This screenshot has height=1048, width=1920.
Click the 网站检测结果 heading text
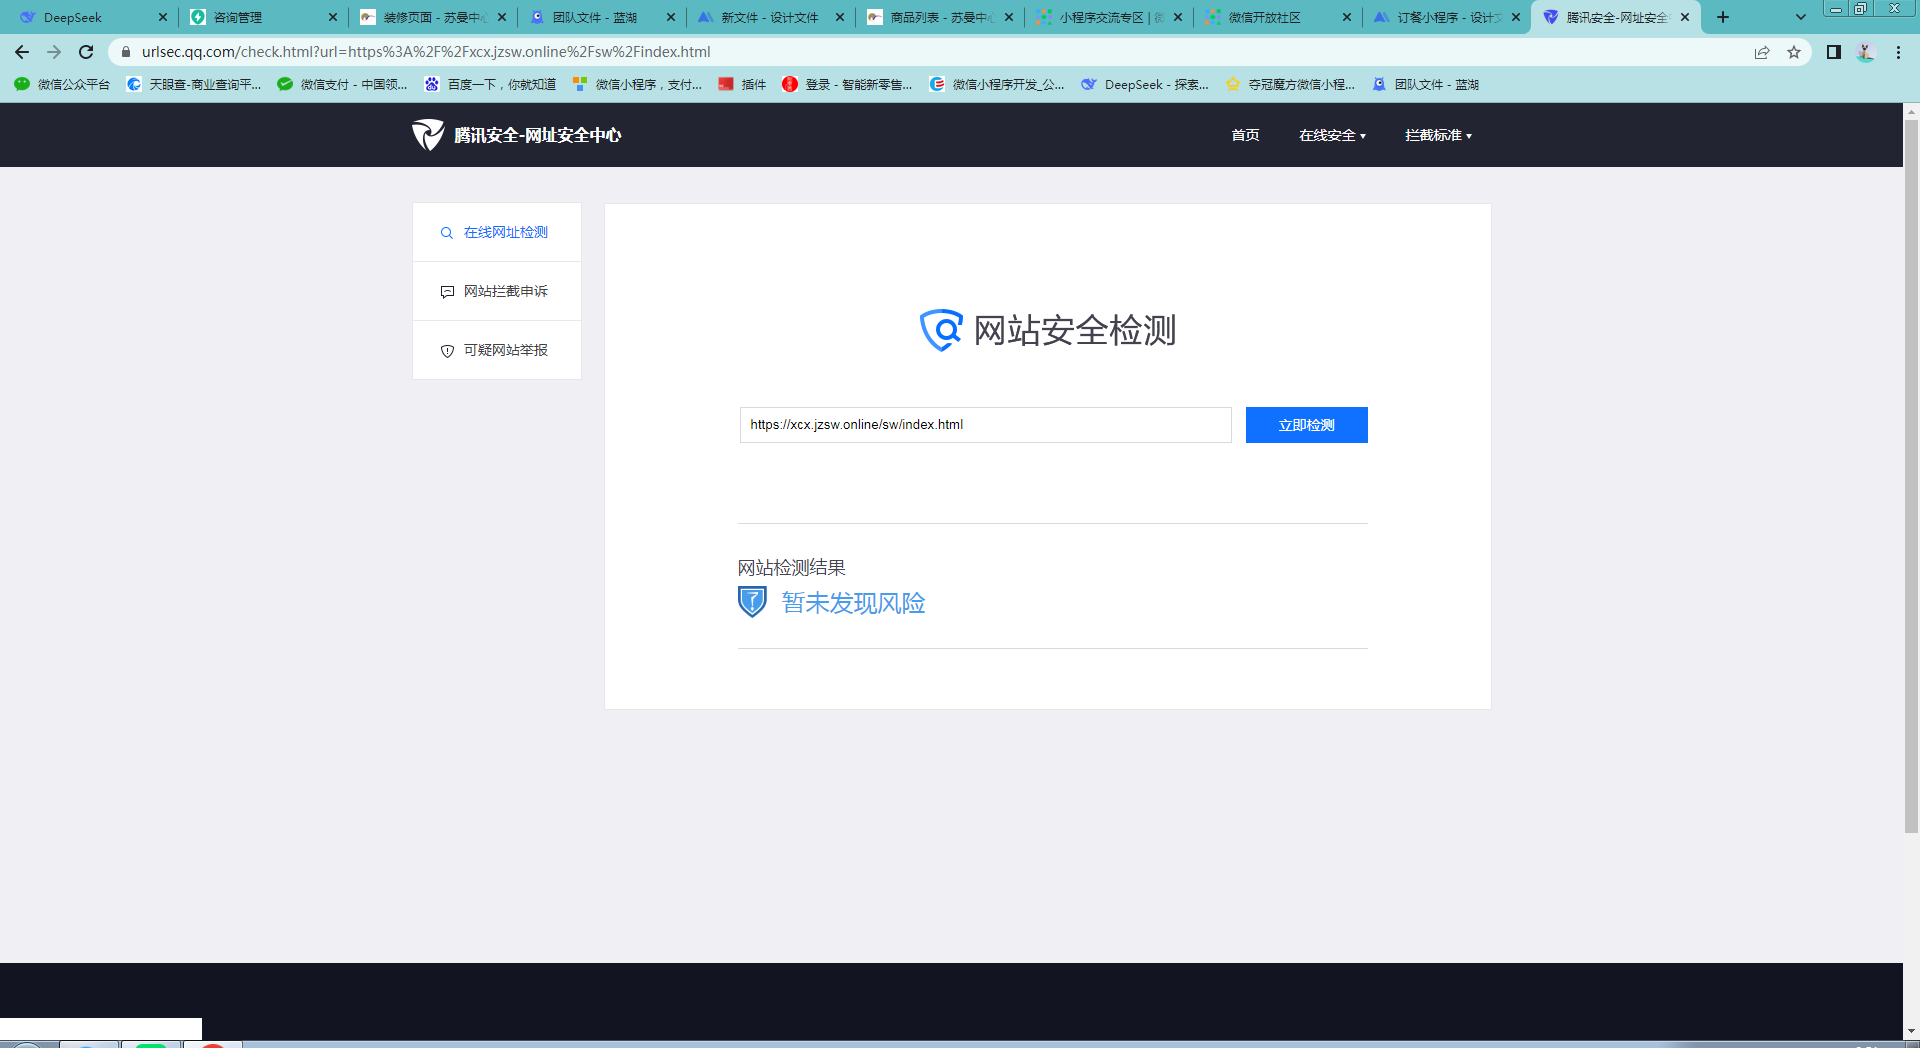[791, 568]
